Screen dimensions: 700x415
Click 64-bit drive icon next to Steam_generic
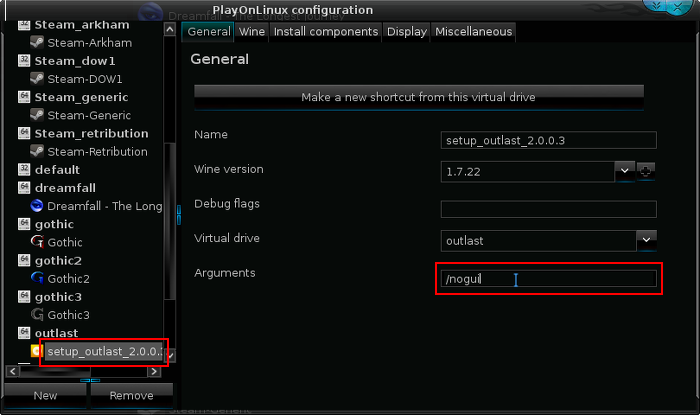(x=24, y=96)
